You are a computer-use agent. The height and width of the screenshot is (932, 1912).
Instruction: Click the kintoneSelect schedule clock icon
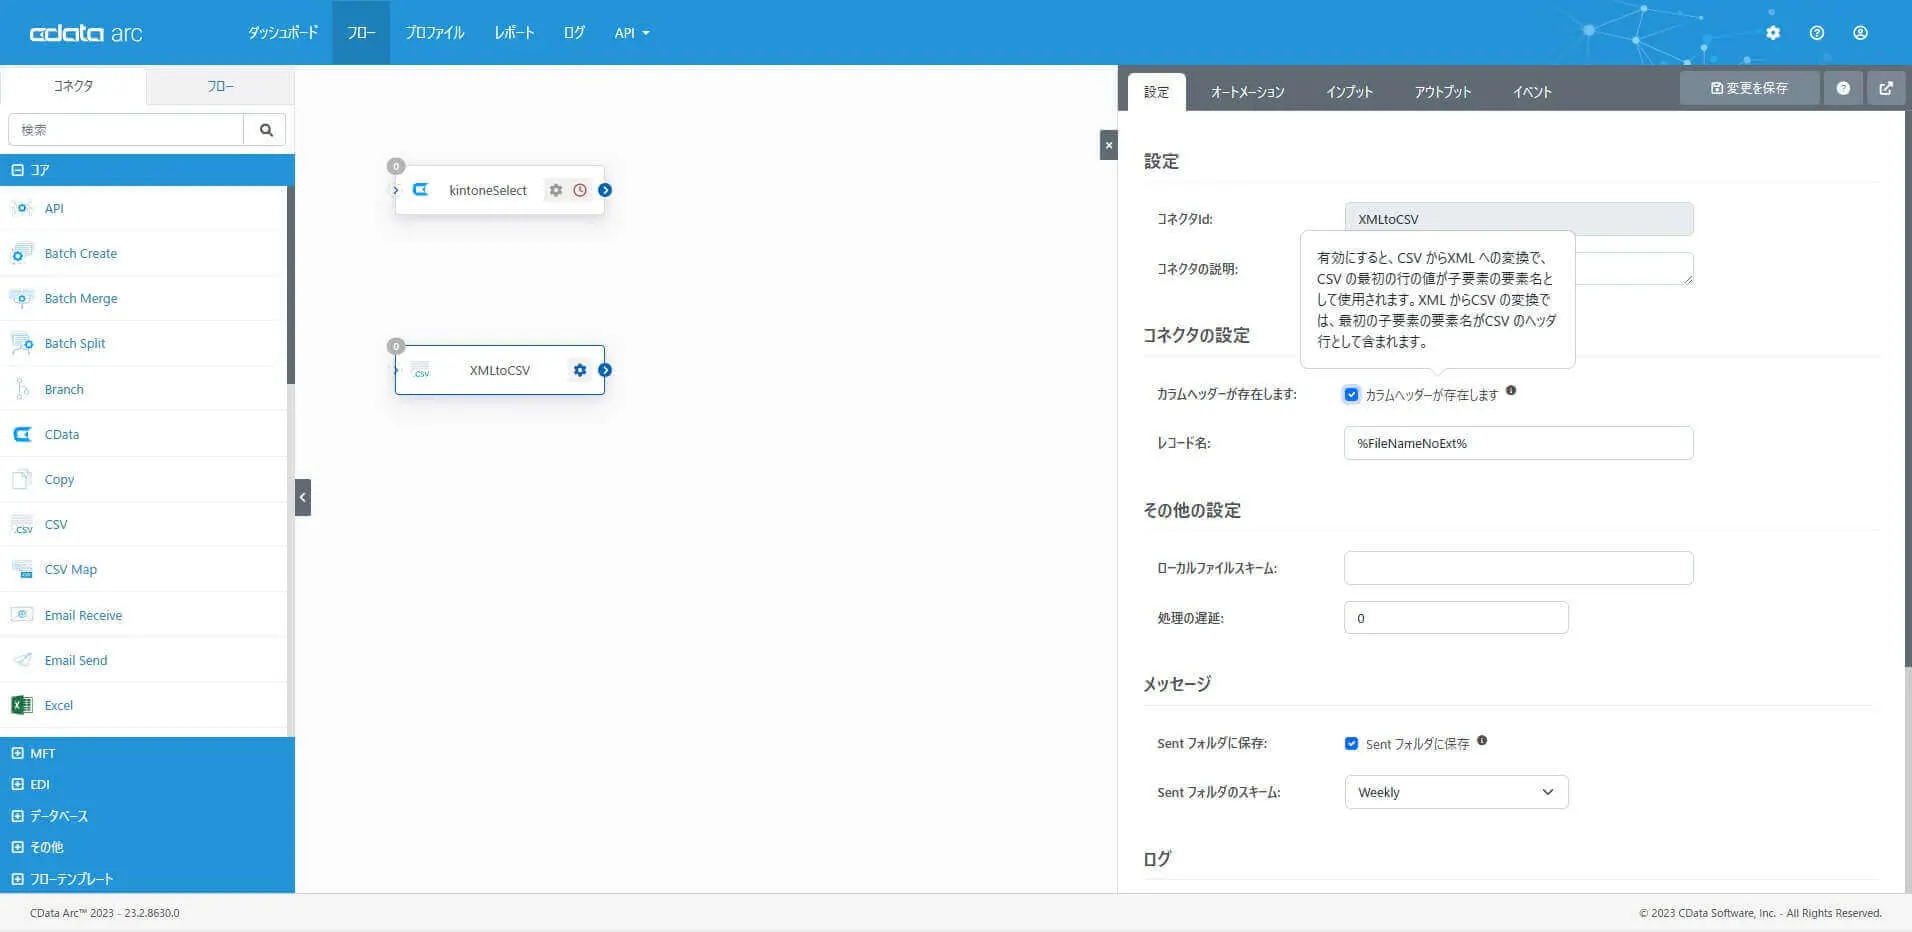coord(580,190)
